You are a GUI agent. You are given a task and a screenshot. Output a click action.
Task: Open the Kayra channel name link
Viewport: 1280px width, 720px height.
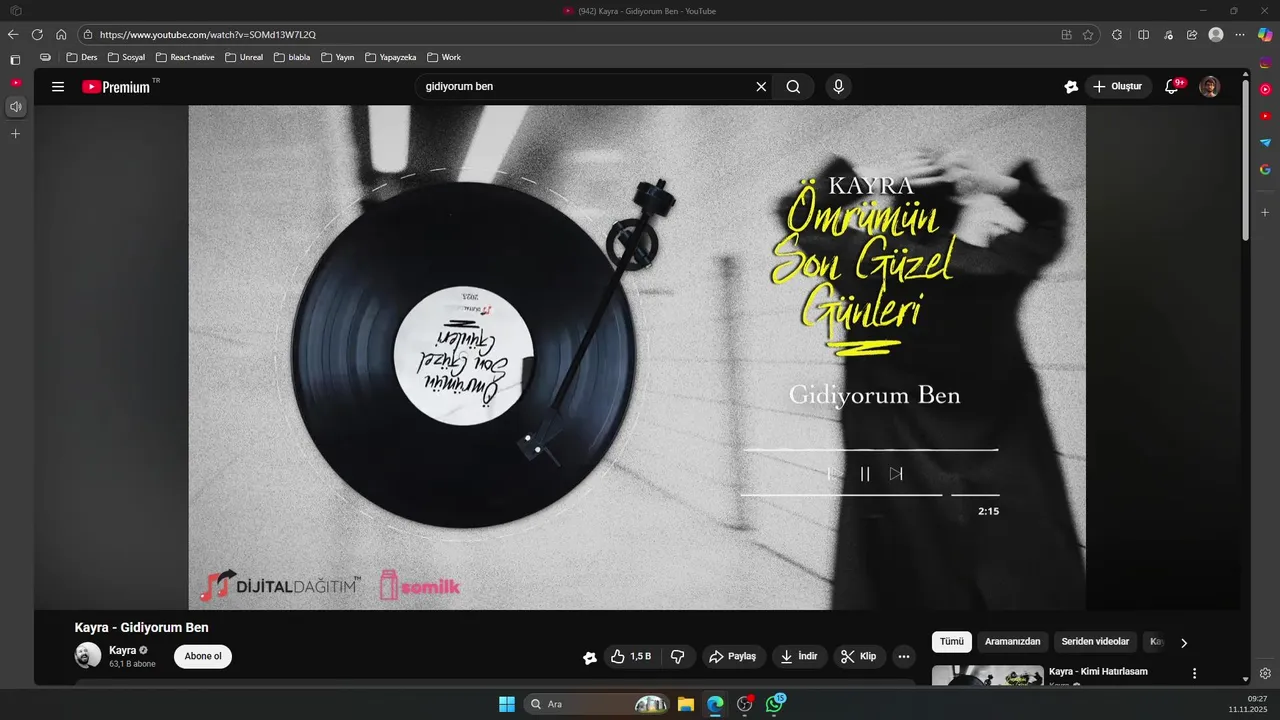pos(122,650)
